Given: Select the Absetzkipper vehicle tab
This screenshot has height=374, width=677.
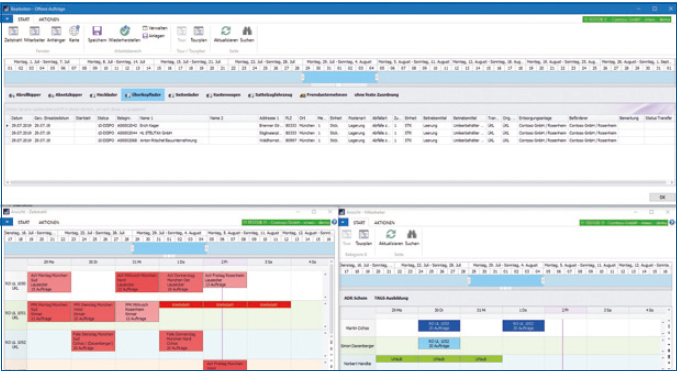Looking at the screenshot, I should tap(64, 95).
